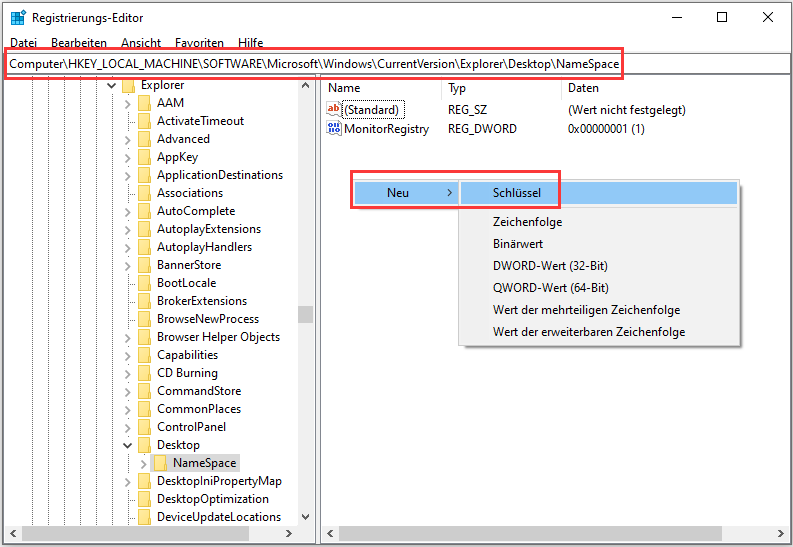Open the Favoriten menu

coord(199,43)
